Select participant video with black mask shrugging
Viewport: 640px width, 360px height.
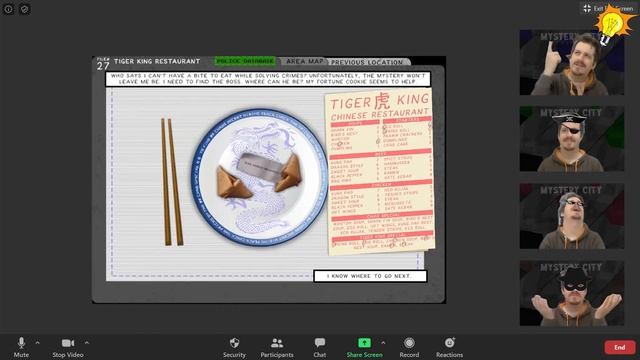tap(571, 293)
